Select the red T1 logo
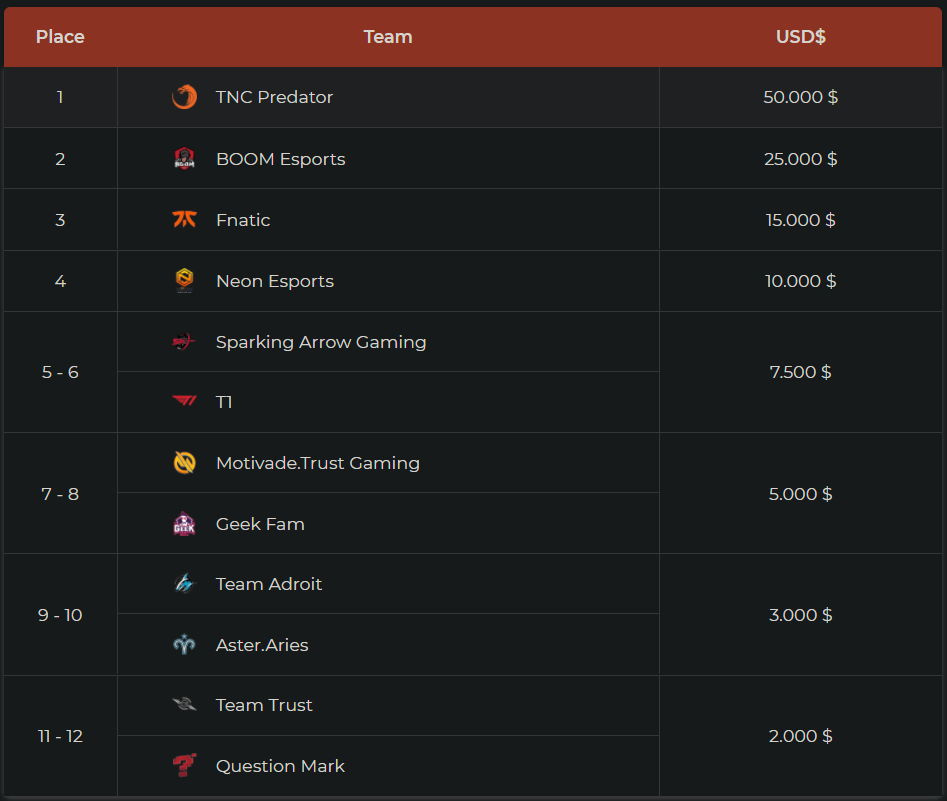 184,402
